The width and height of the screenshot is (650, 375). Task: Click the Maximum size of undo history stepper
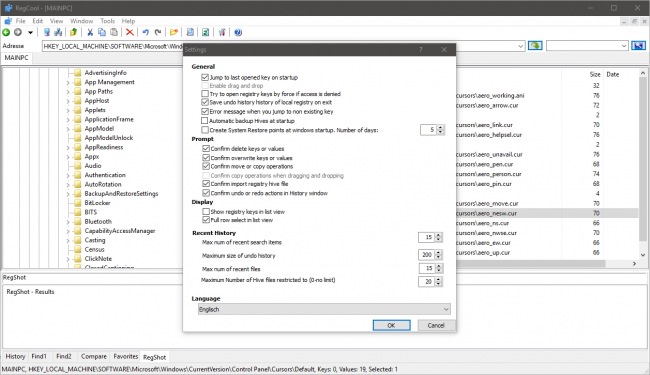tap(438, 255)
